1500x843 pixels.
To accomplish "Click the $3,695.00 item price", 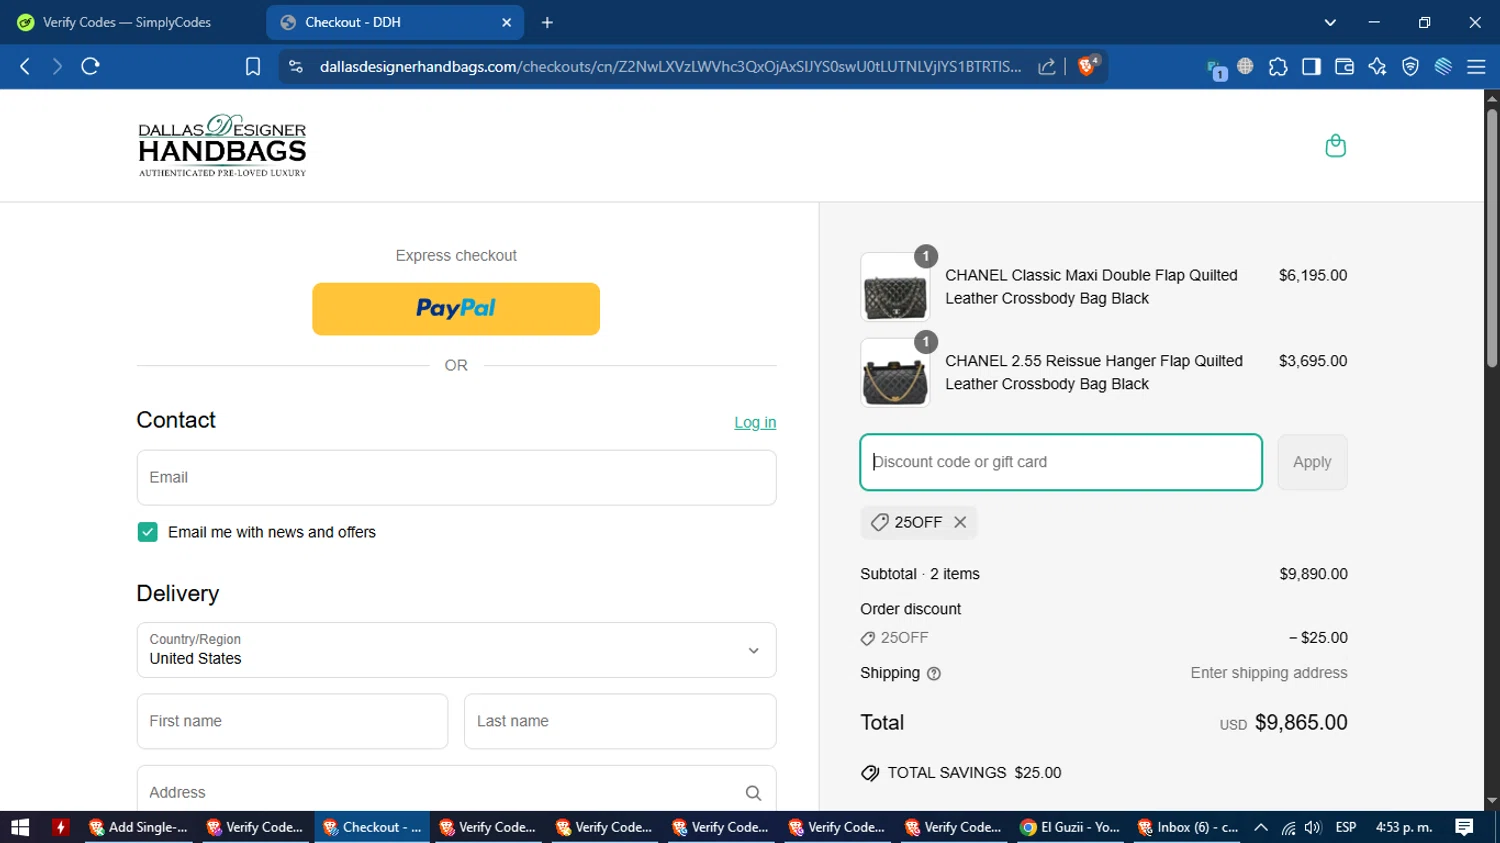I will coord(1313,361).
